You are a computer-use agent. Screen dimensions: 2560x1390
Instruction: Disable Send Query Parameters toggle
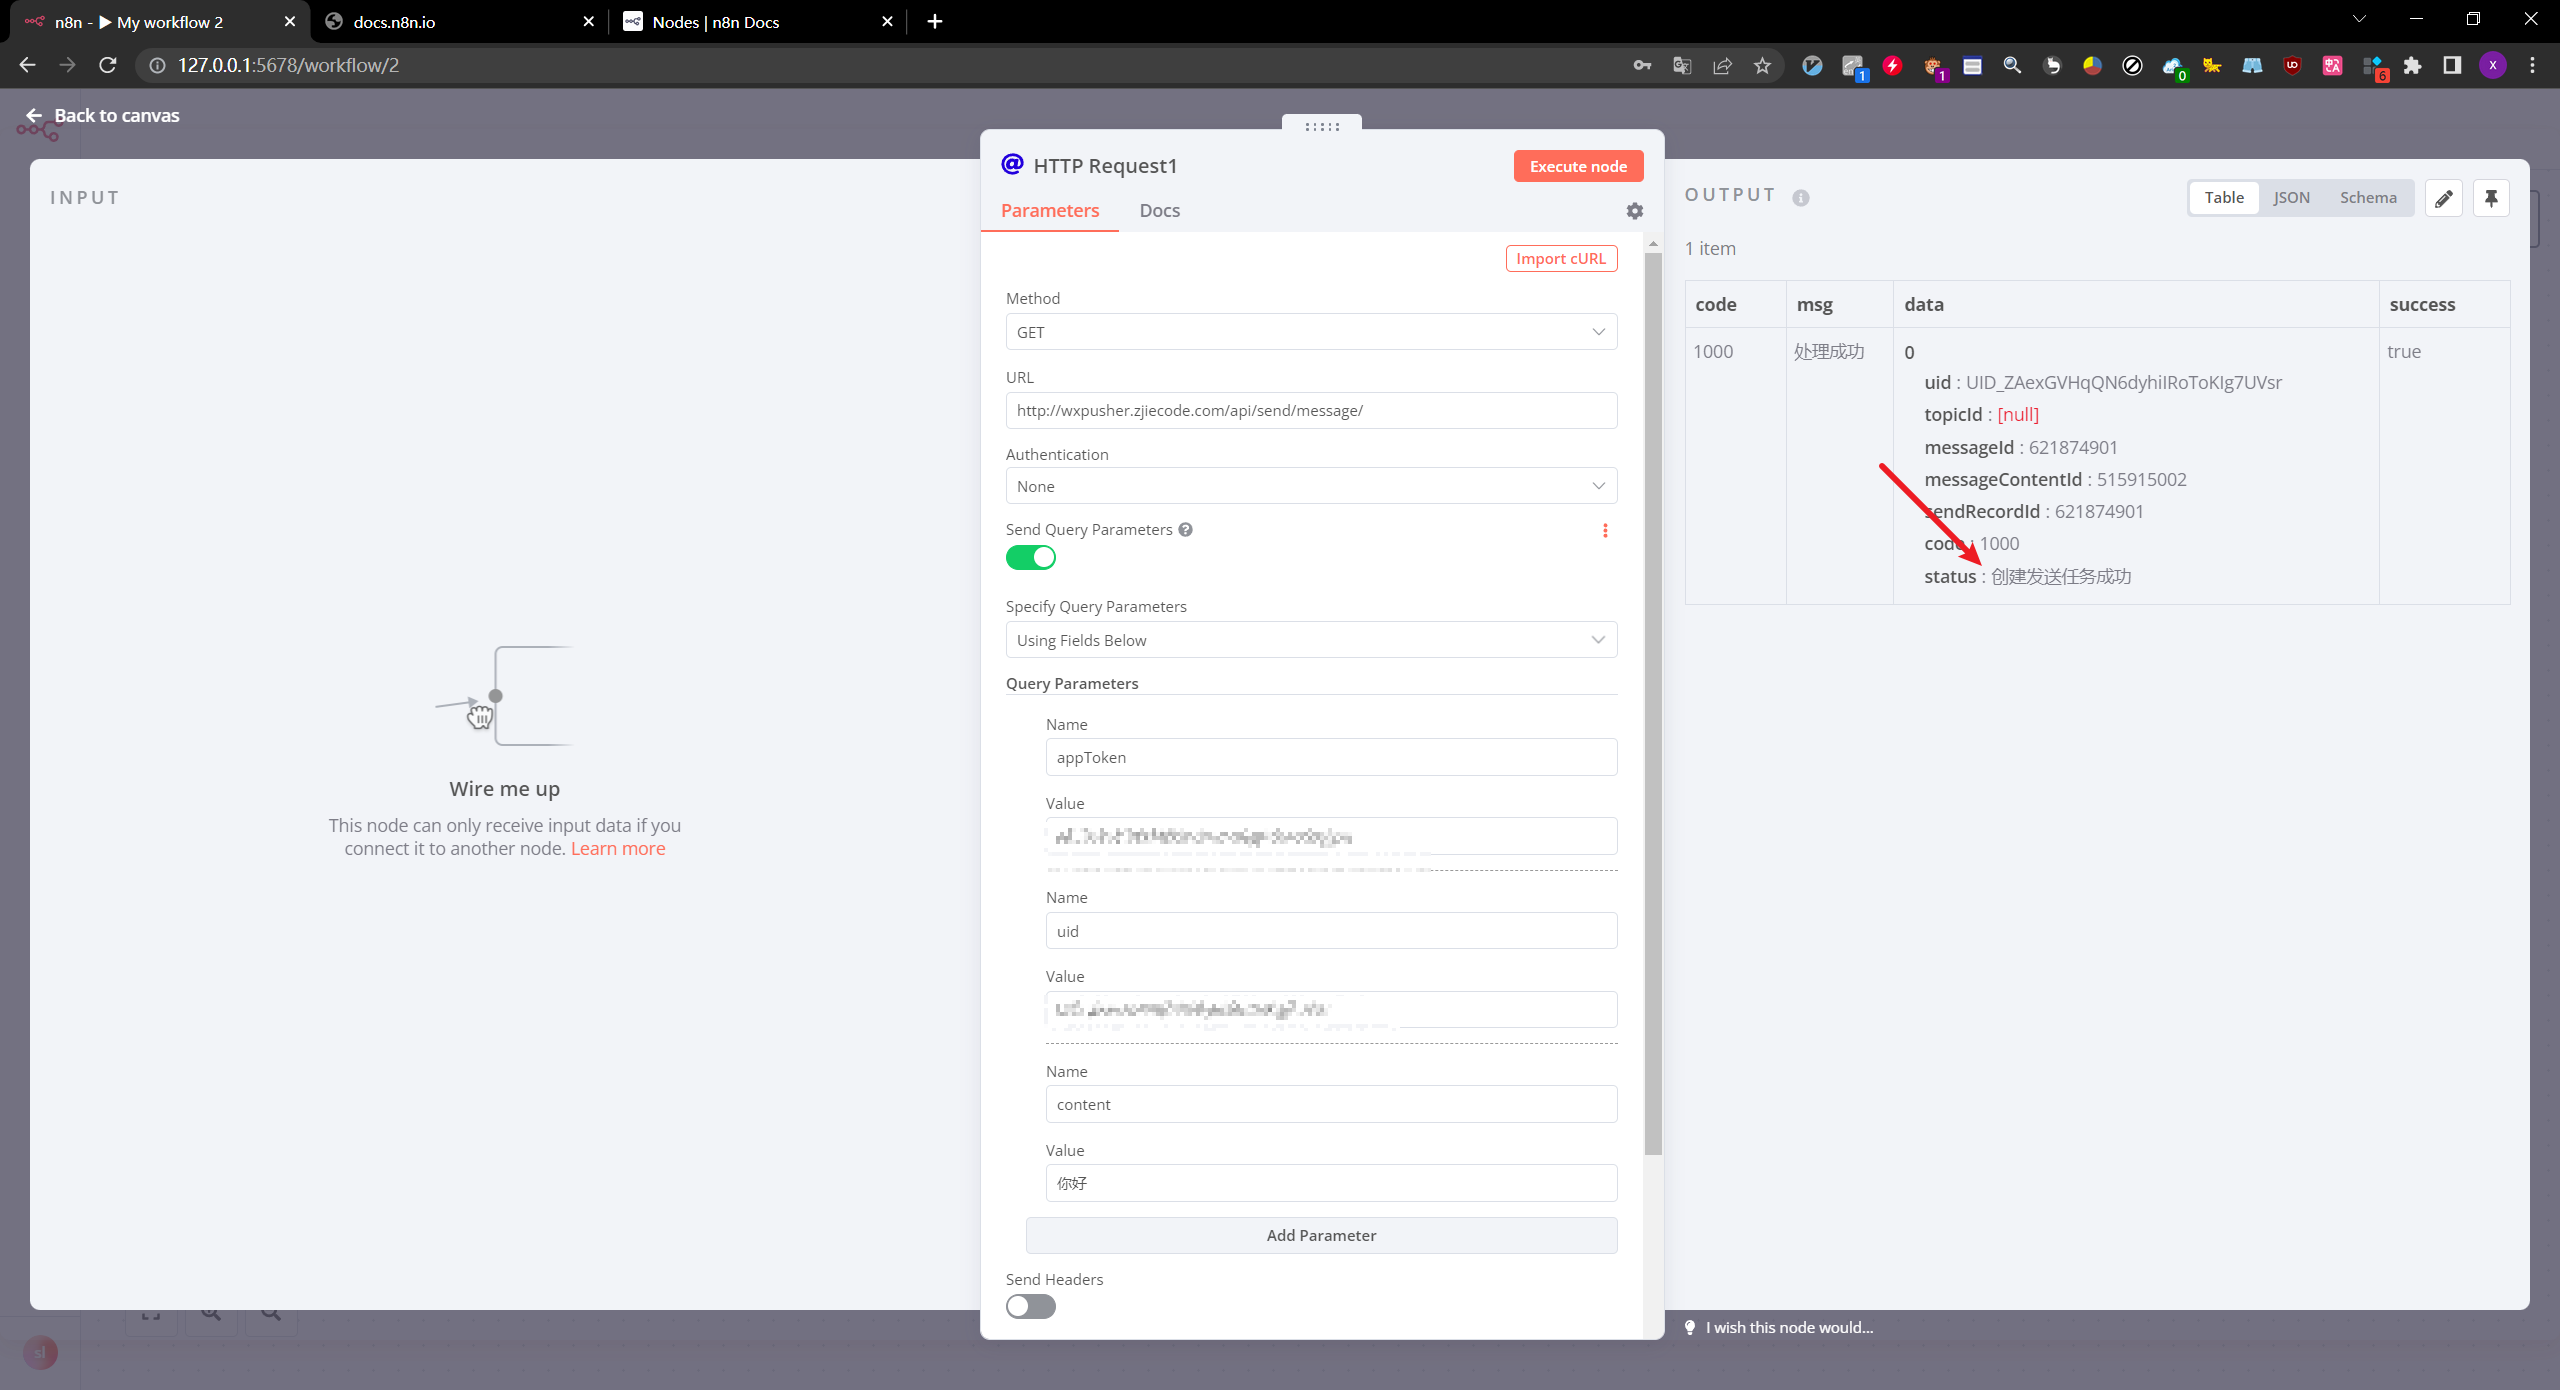pos(1030,558)
